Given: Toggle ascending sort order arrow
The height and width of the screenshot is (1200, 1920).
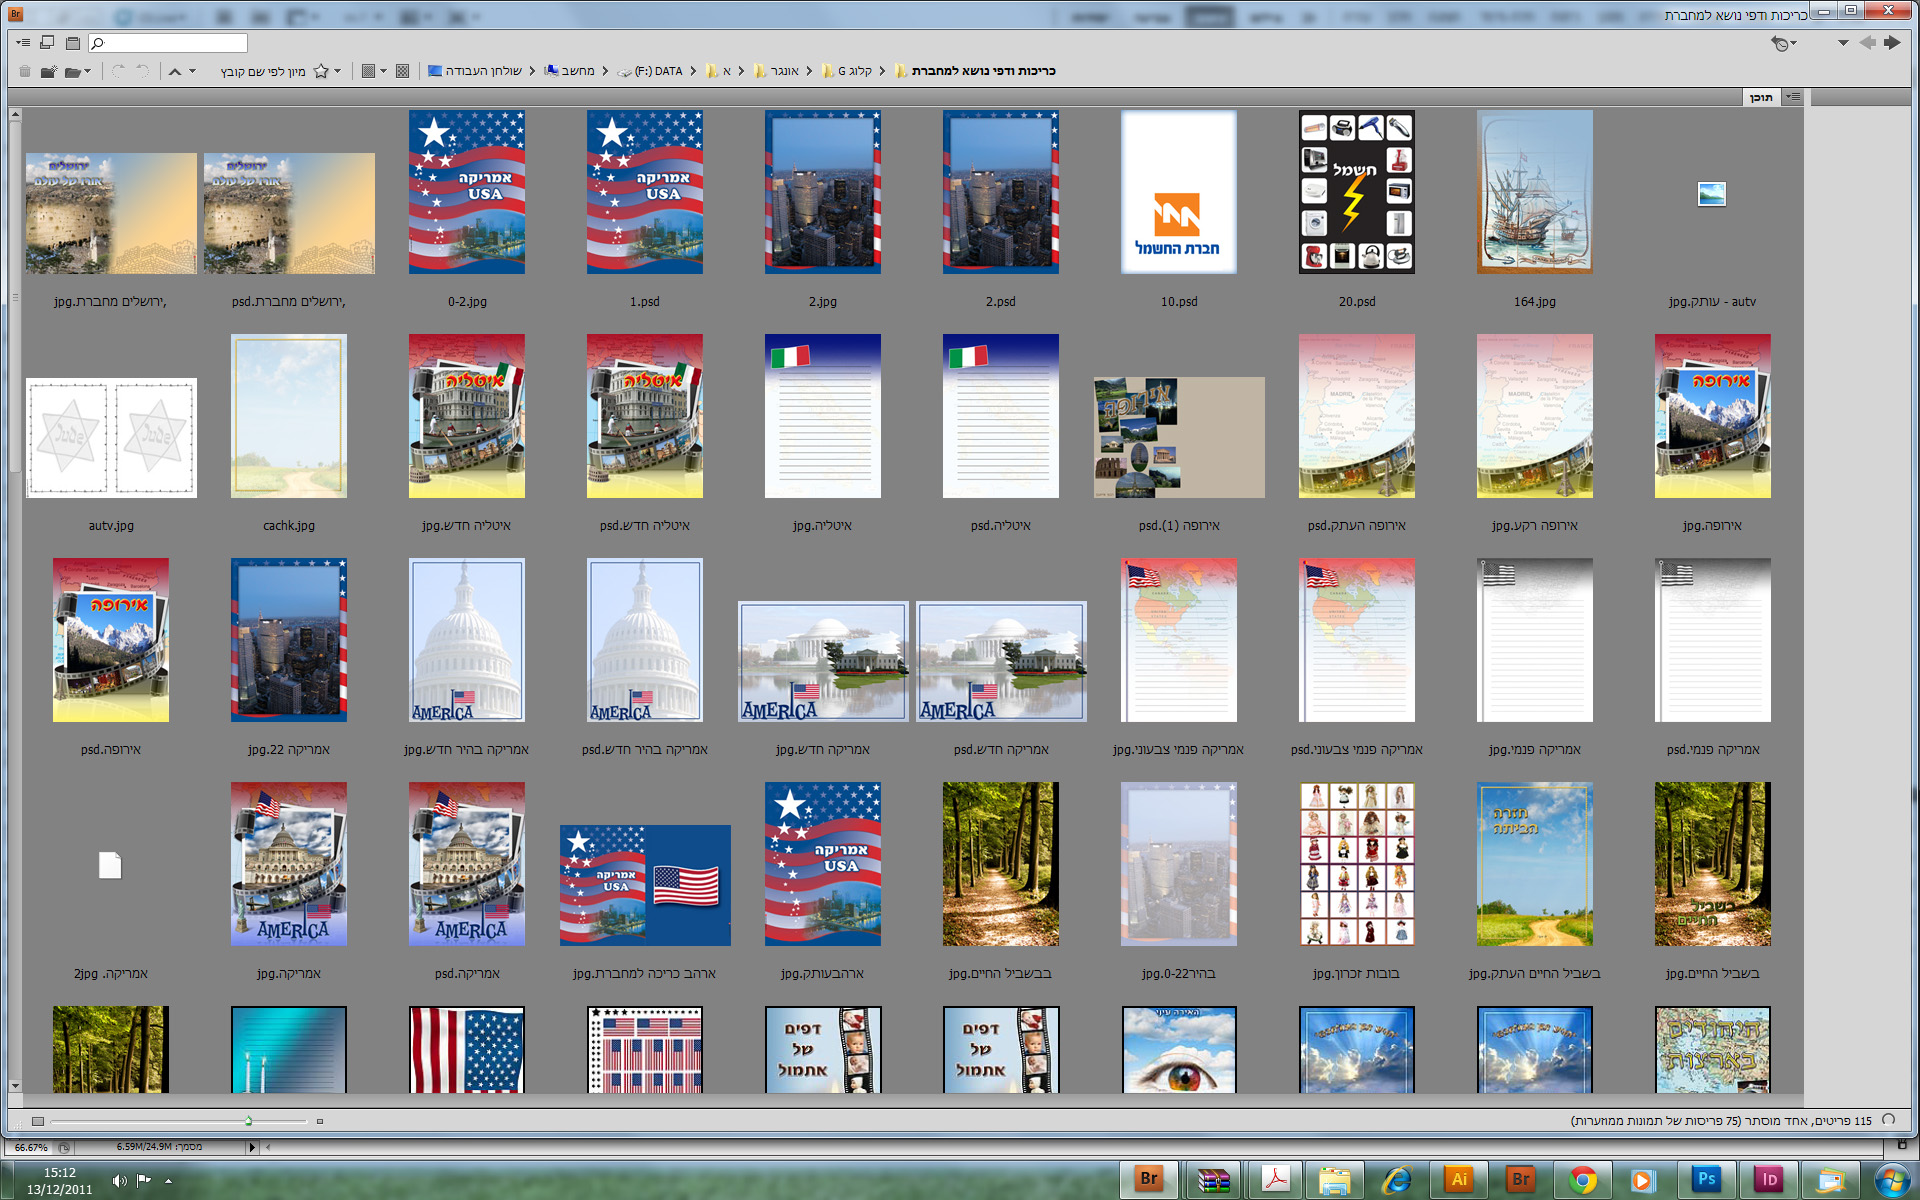Looking at the screenshot, I should [x=175, y=71].
